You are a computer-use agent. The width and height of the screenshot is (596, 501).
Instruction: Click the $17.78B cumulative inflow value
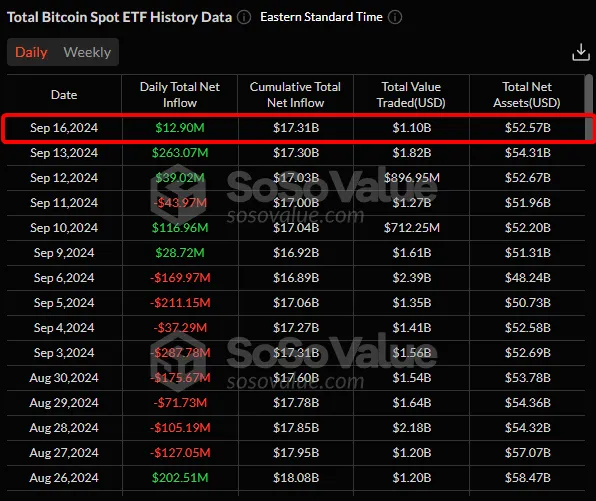tap(296, 403)
